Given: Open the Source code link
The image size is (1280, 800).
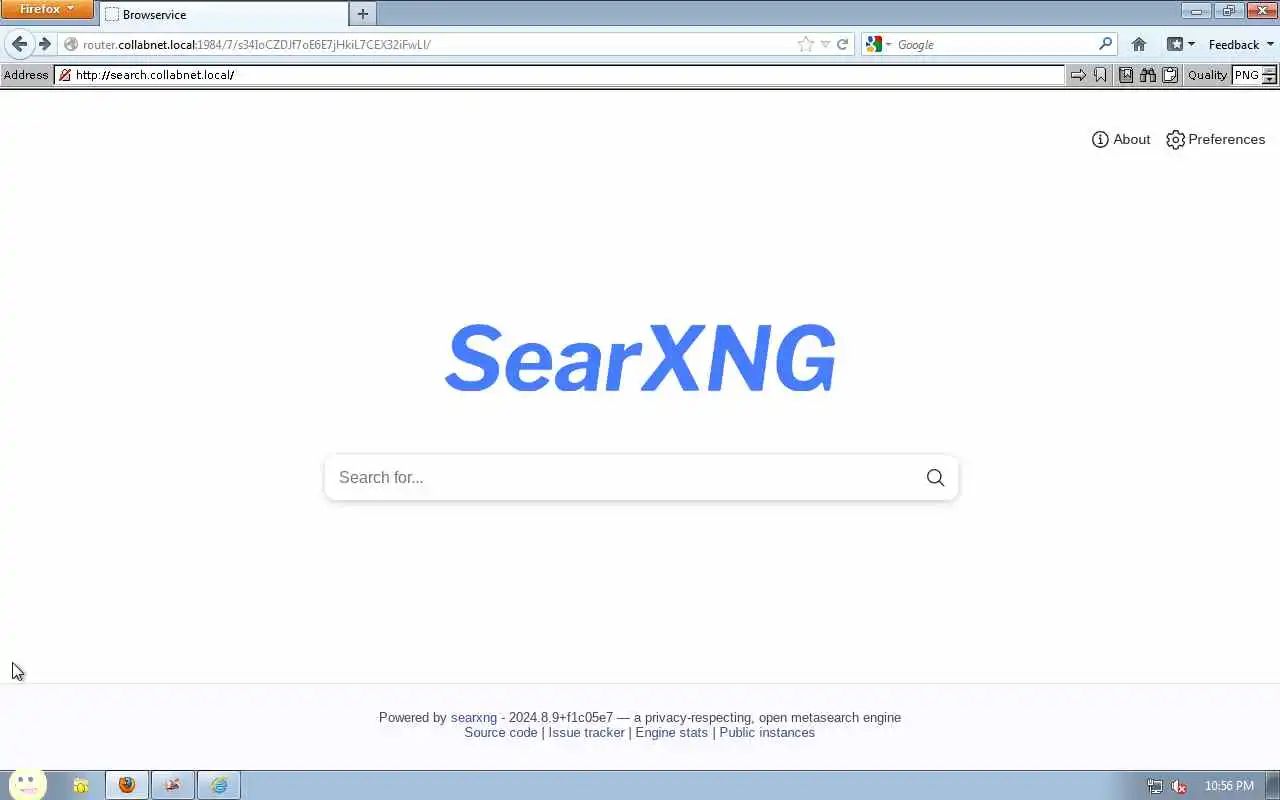Looking at the screenshot, I should pos(501,732).
